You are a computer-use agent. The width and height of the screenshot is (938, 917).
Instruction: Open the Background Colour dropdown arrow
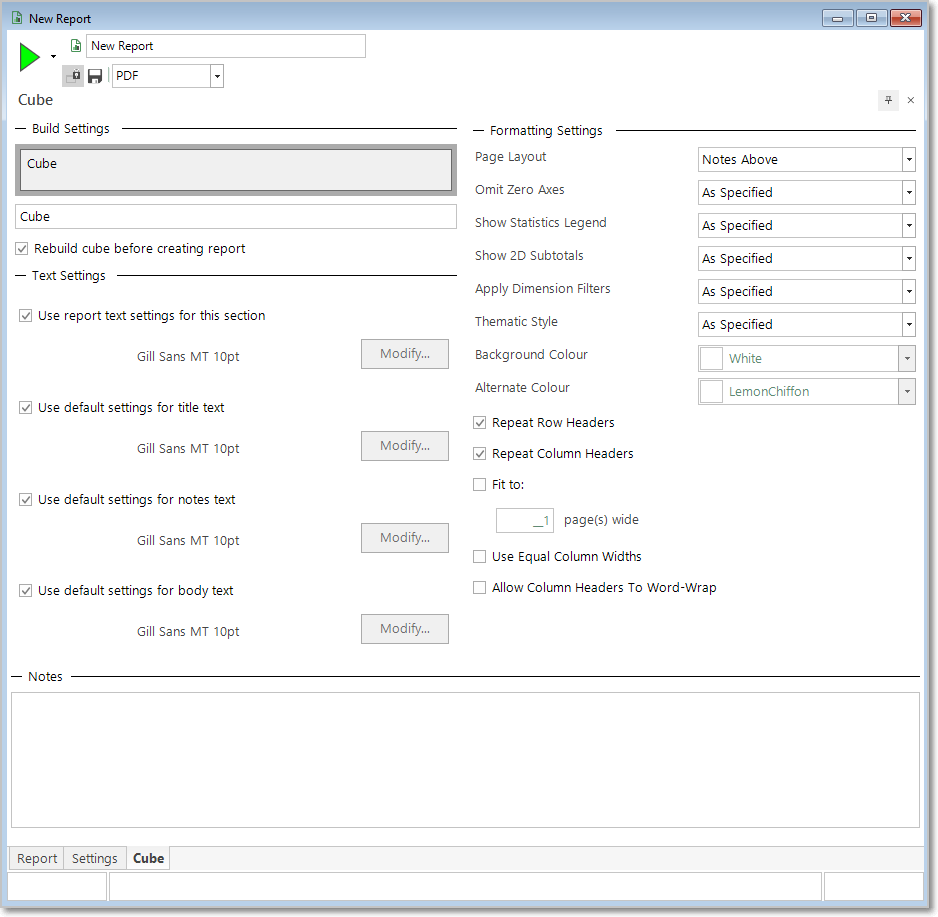point(907,358)
